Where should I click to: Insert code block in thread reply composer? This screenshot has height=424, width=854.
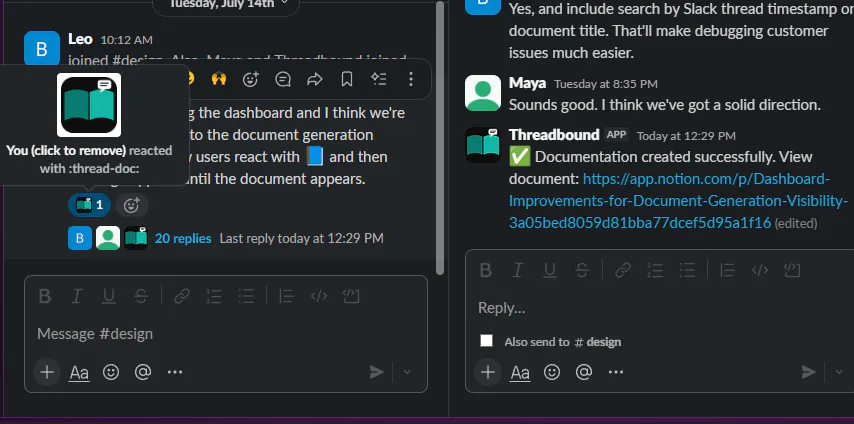point(792,270)
